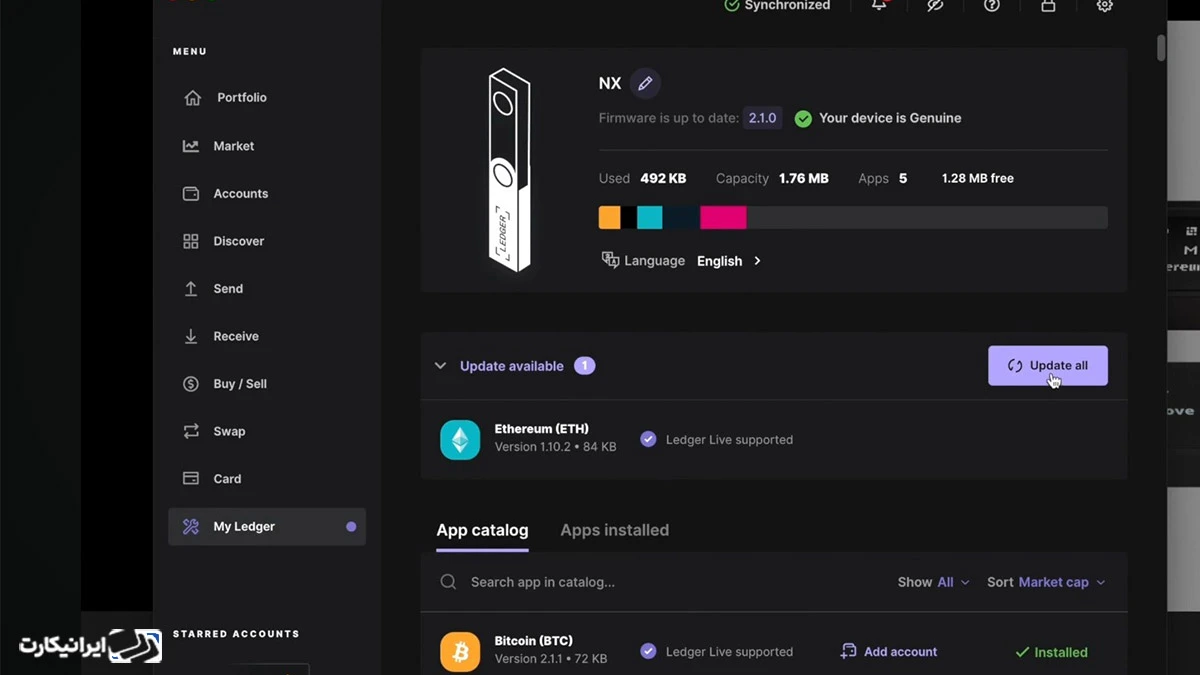Click the Starred Accounts heading
The height and width of the screenshot is (675, 1200).
click(236, 634)
